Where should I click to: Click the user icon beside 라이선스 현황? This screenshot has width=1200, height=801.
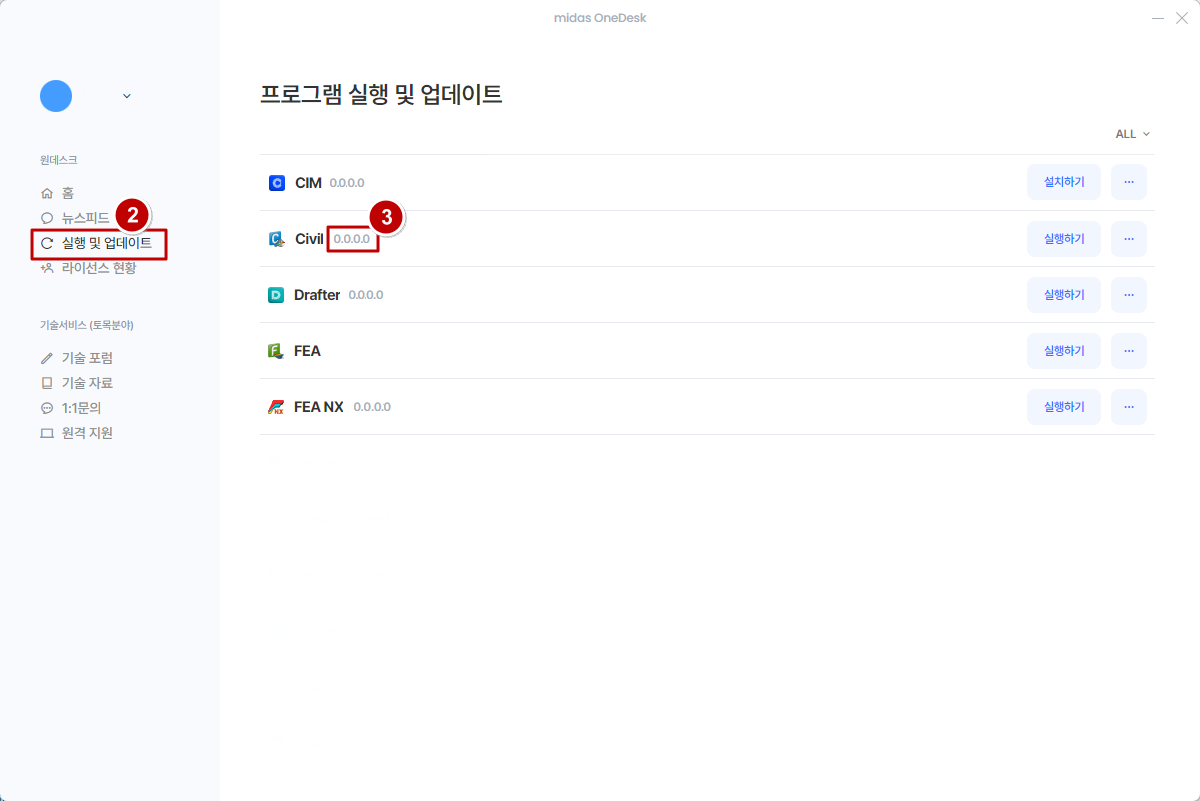[46, 268]
